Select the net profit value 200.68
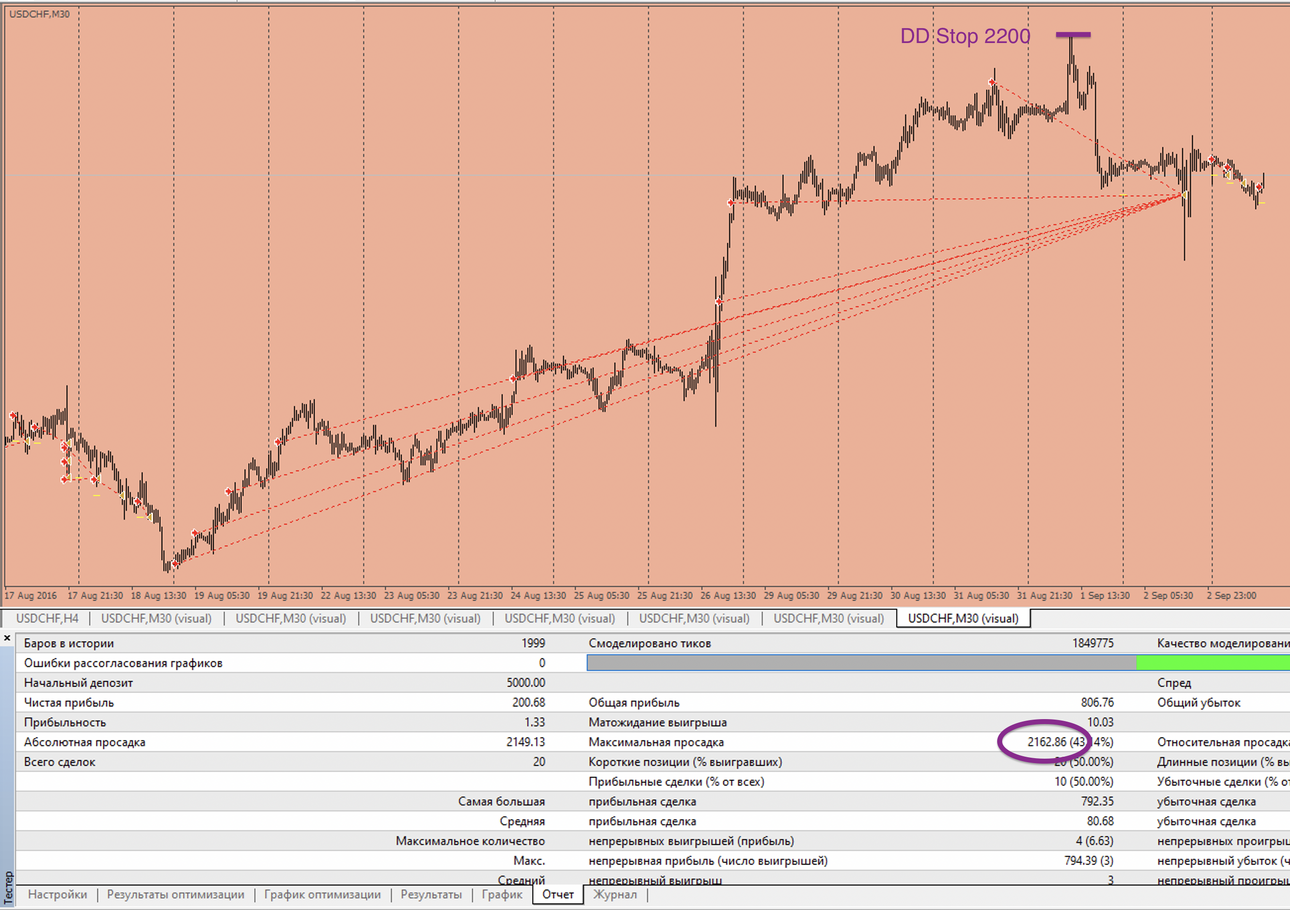This screenshot has width=1290, height=910. (529, 703)
